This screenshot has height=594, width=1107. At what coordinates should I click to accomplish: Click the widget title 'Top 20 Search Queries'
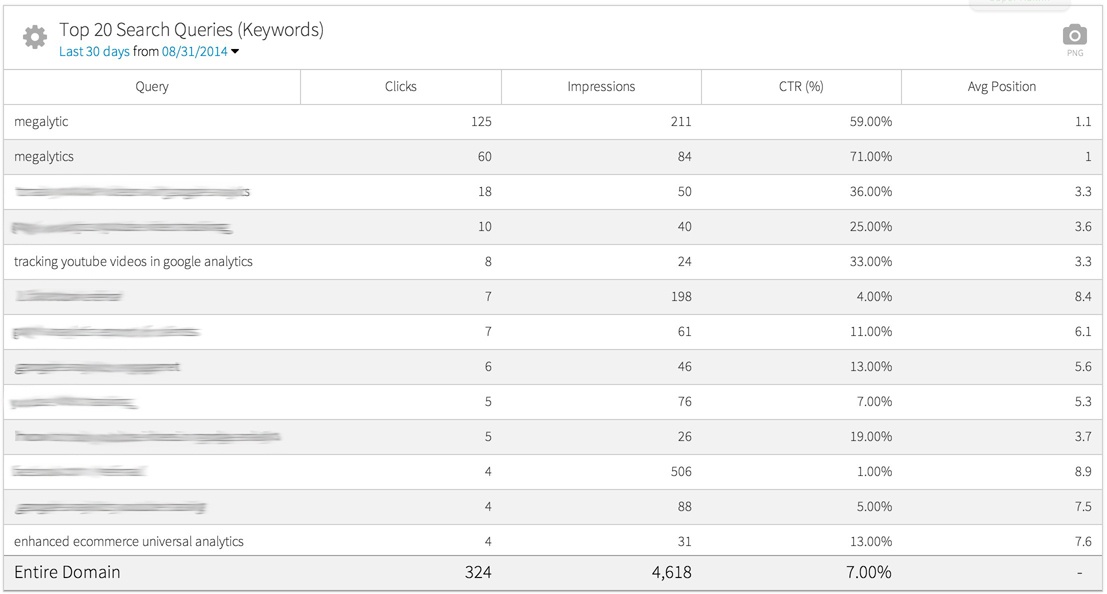click(191, 30)
